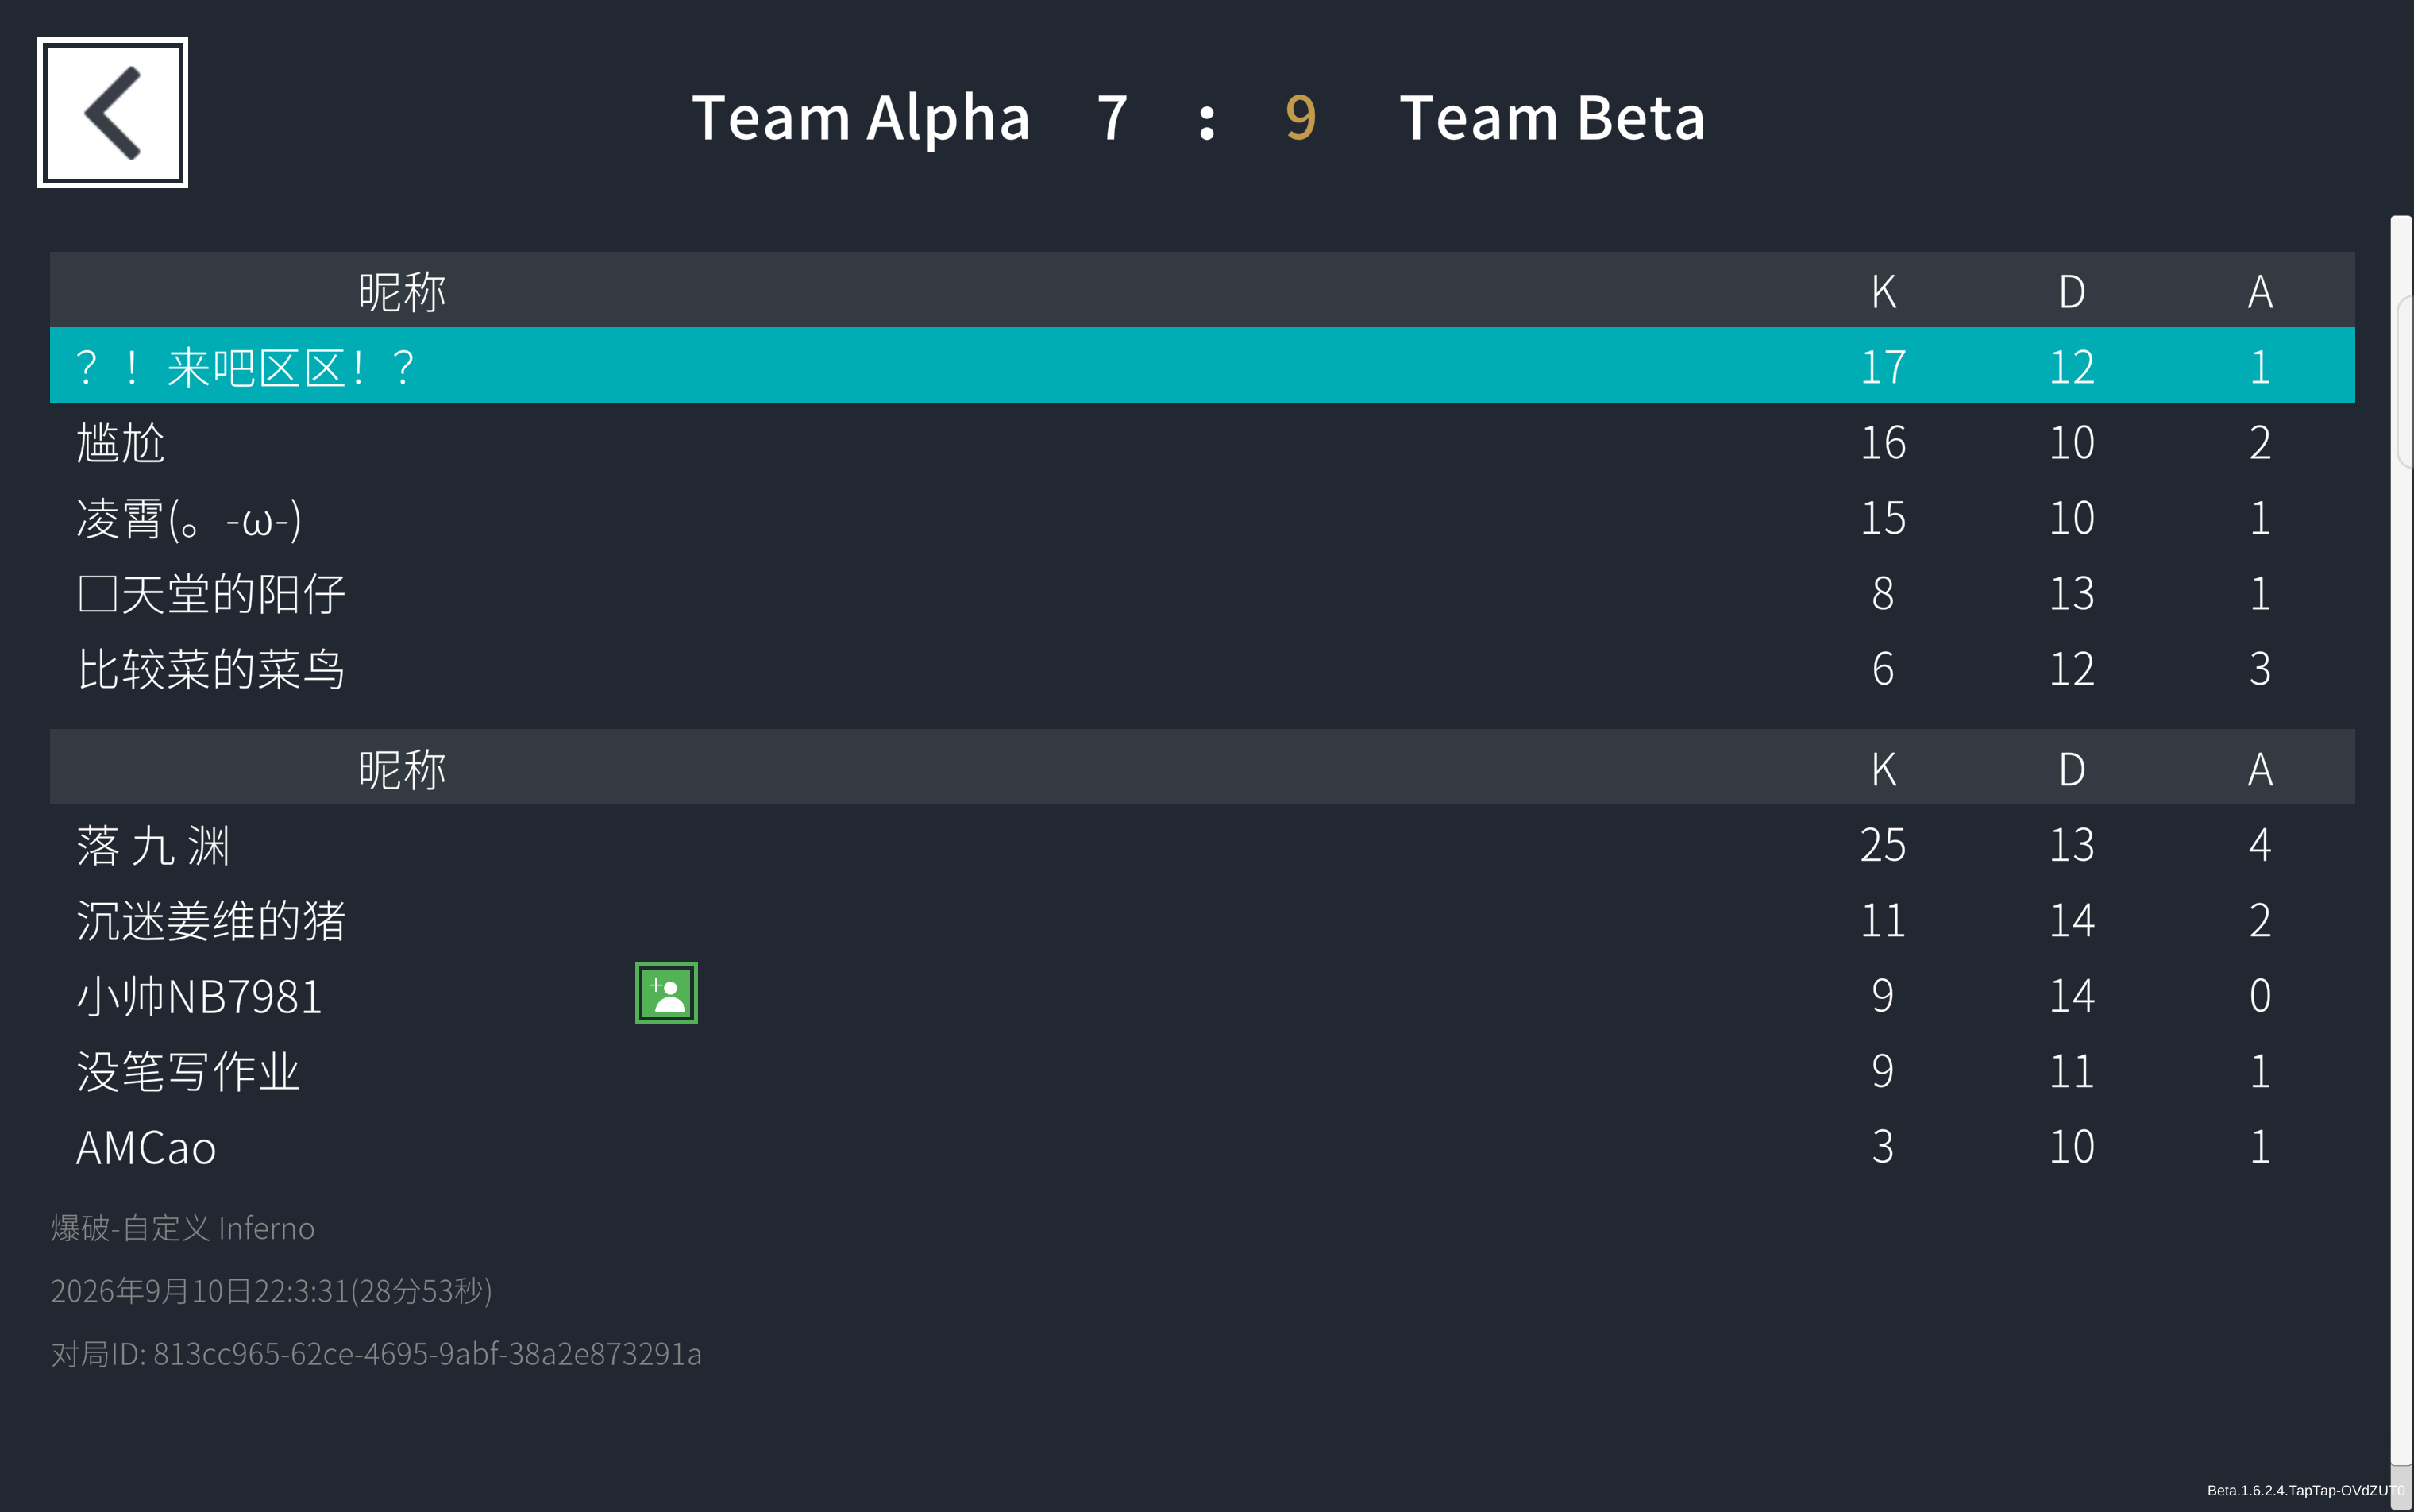
Task: Click D column header of Team Beta table
Action: coord(2072,769)
